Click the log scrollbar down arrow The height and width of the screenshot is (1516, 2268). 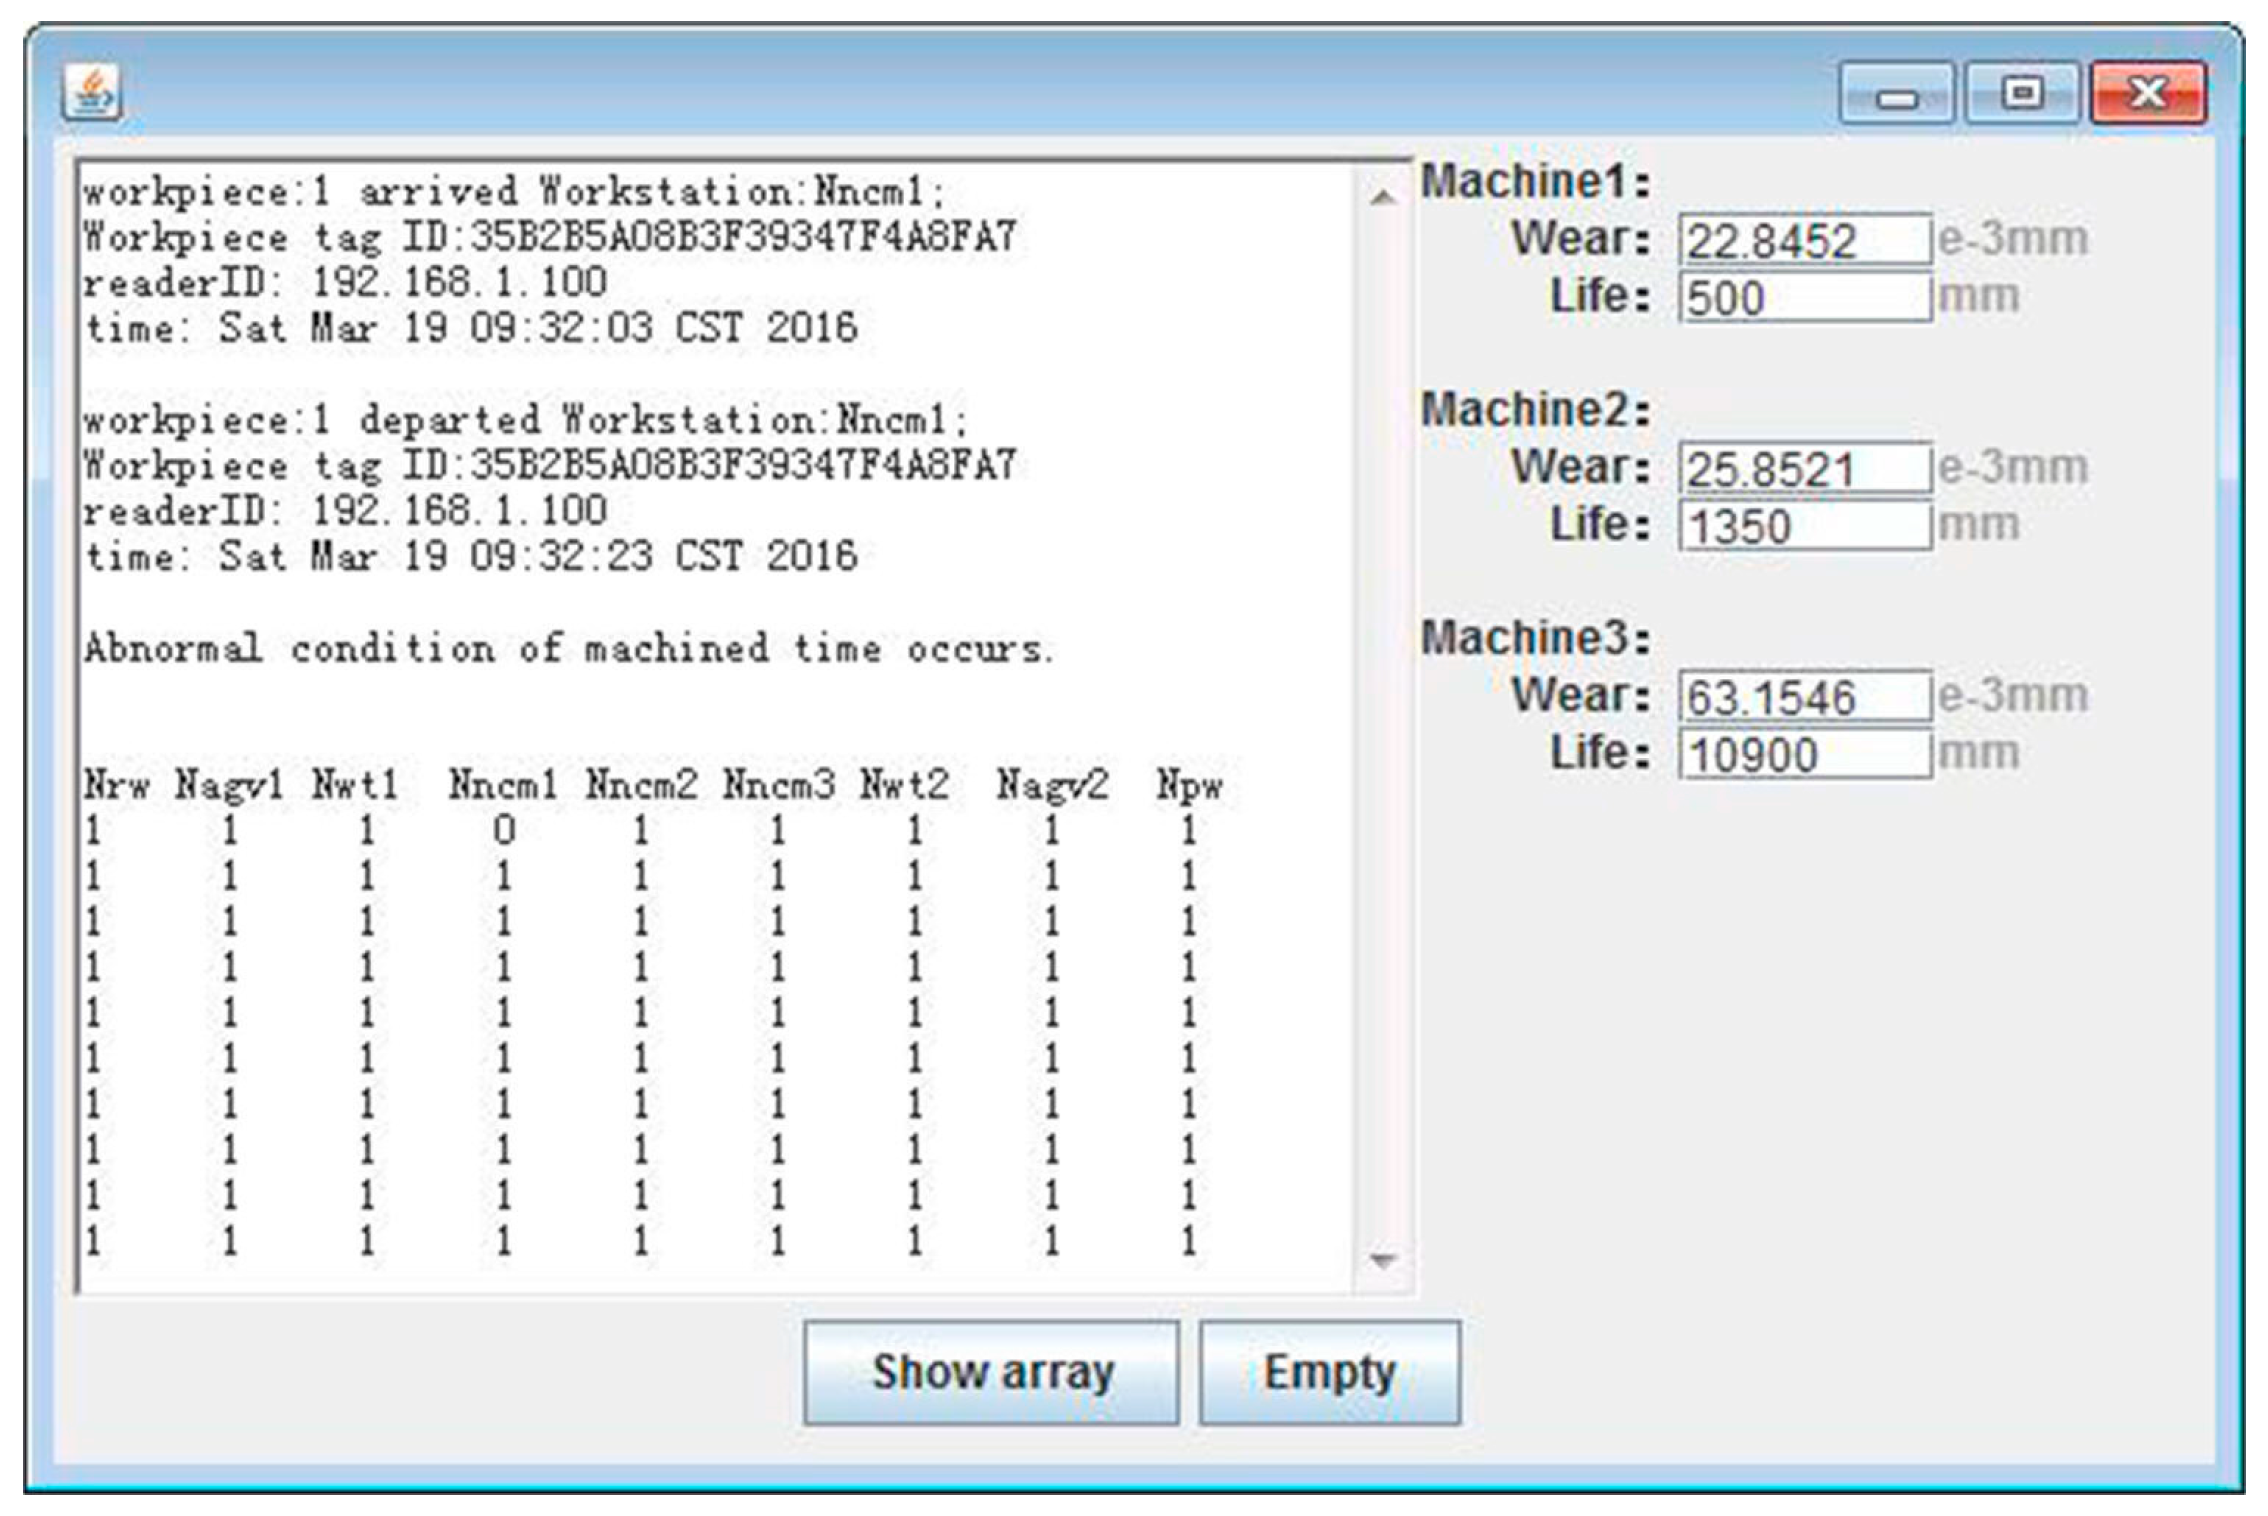coord(1383,1260)
